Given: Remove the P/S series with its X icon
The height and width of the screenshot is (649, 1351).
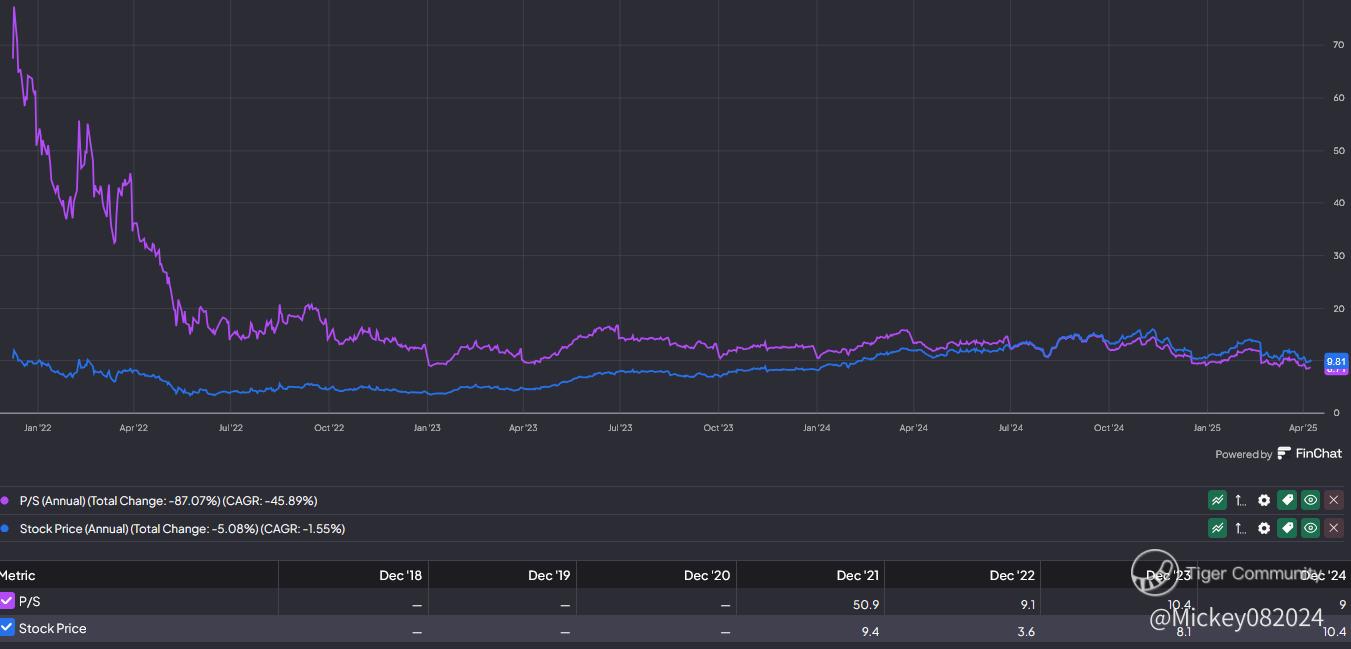Looking at the screenshot, I should [1333, 500].
